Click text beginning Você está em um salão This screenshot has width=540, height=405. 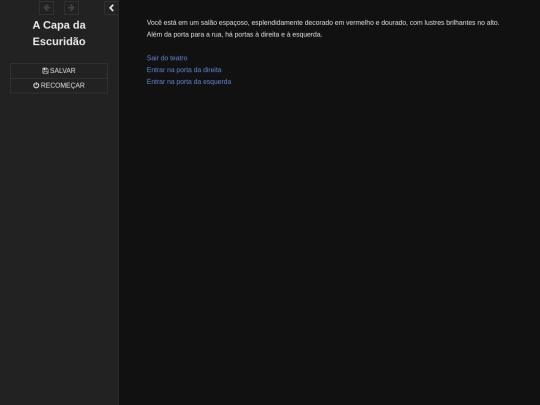(x=323, y=23)
